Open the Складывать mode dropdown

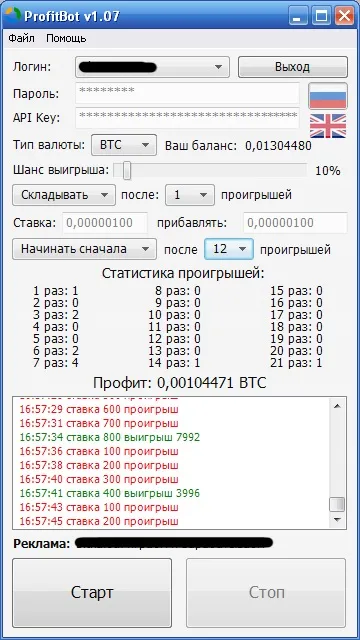(x=64, y=195)
